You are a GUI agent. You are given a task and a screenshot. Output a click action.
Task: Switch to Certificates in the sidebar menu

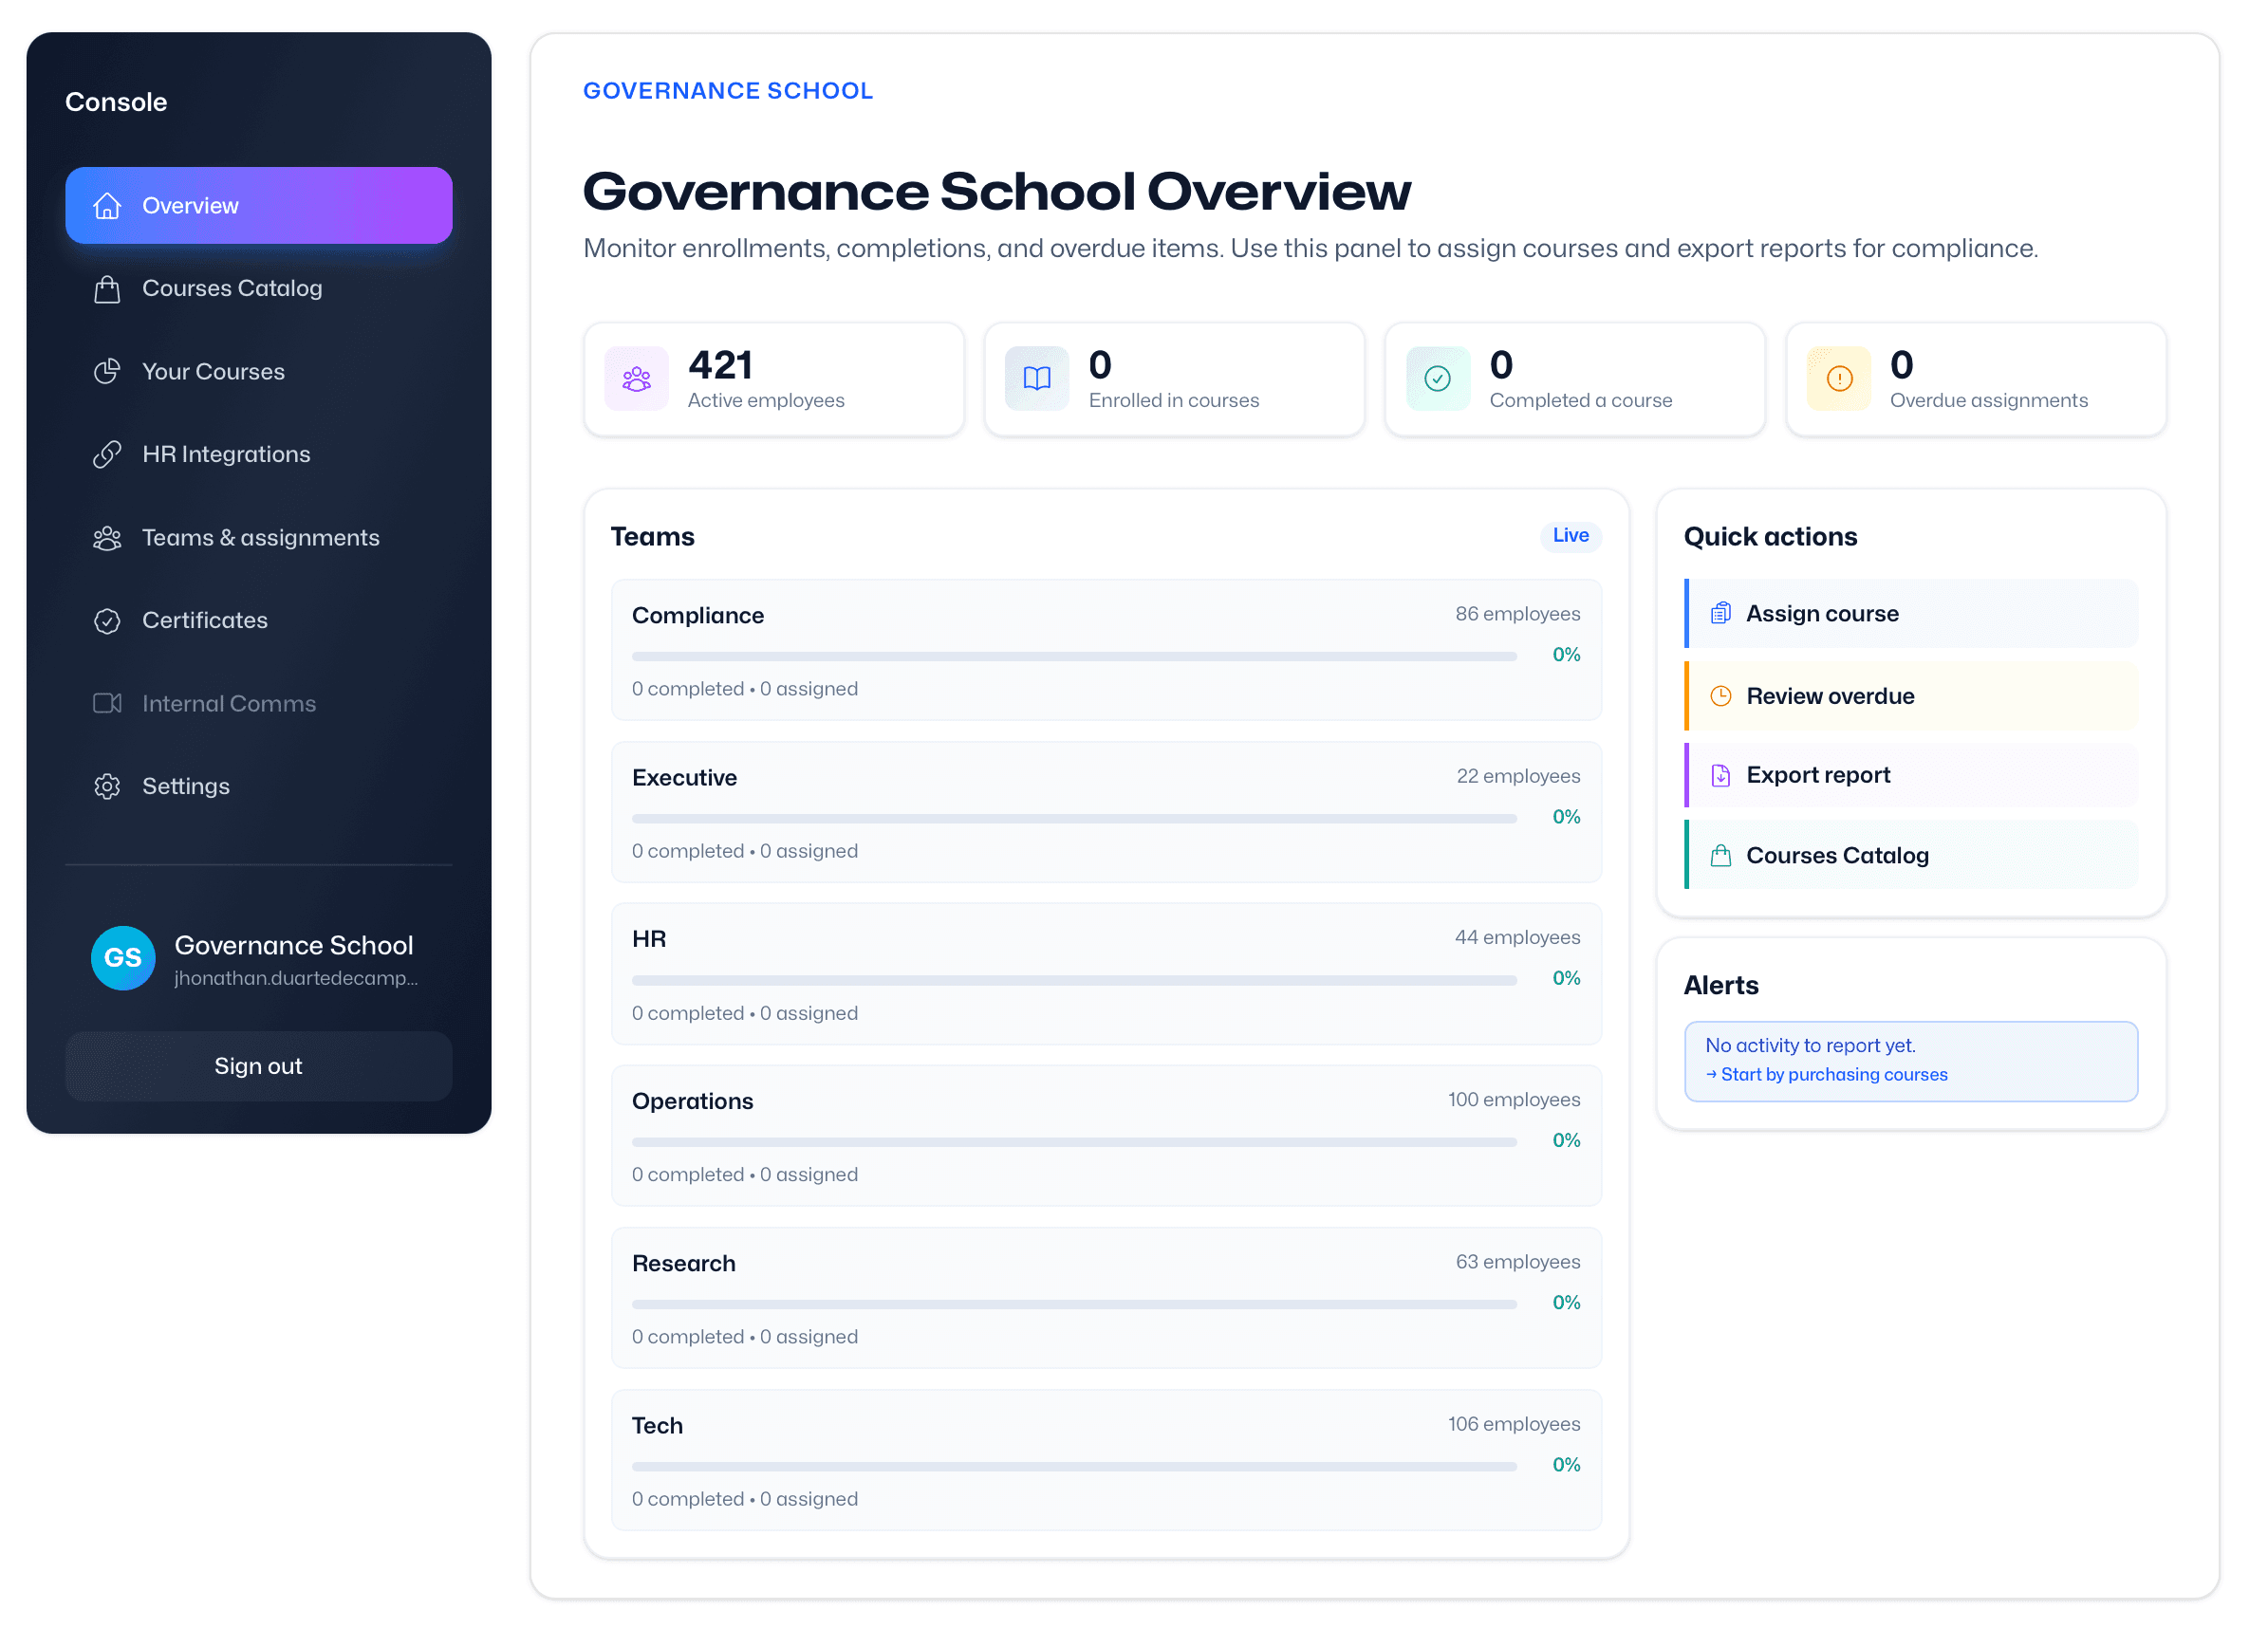[204, 620]
